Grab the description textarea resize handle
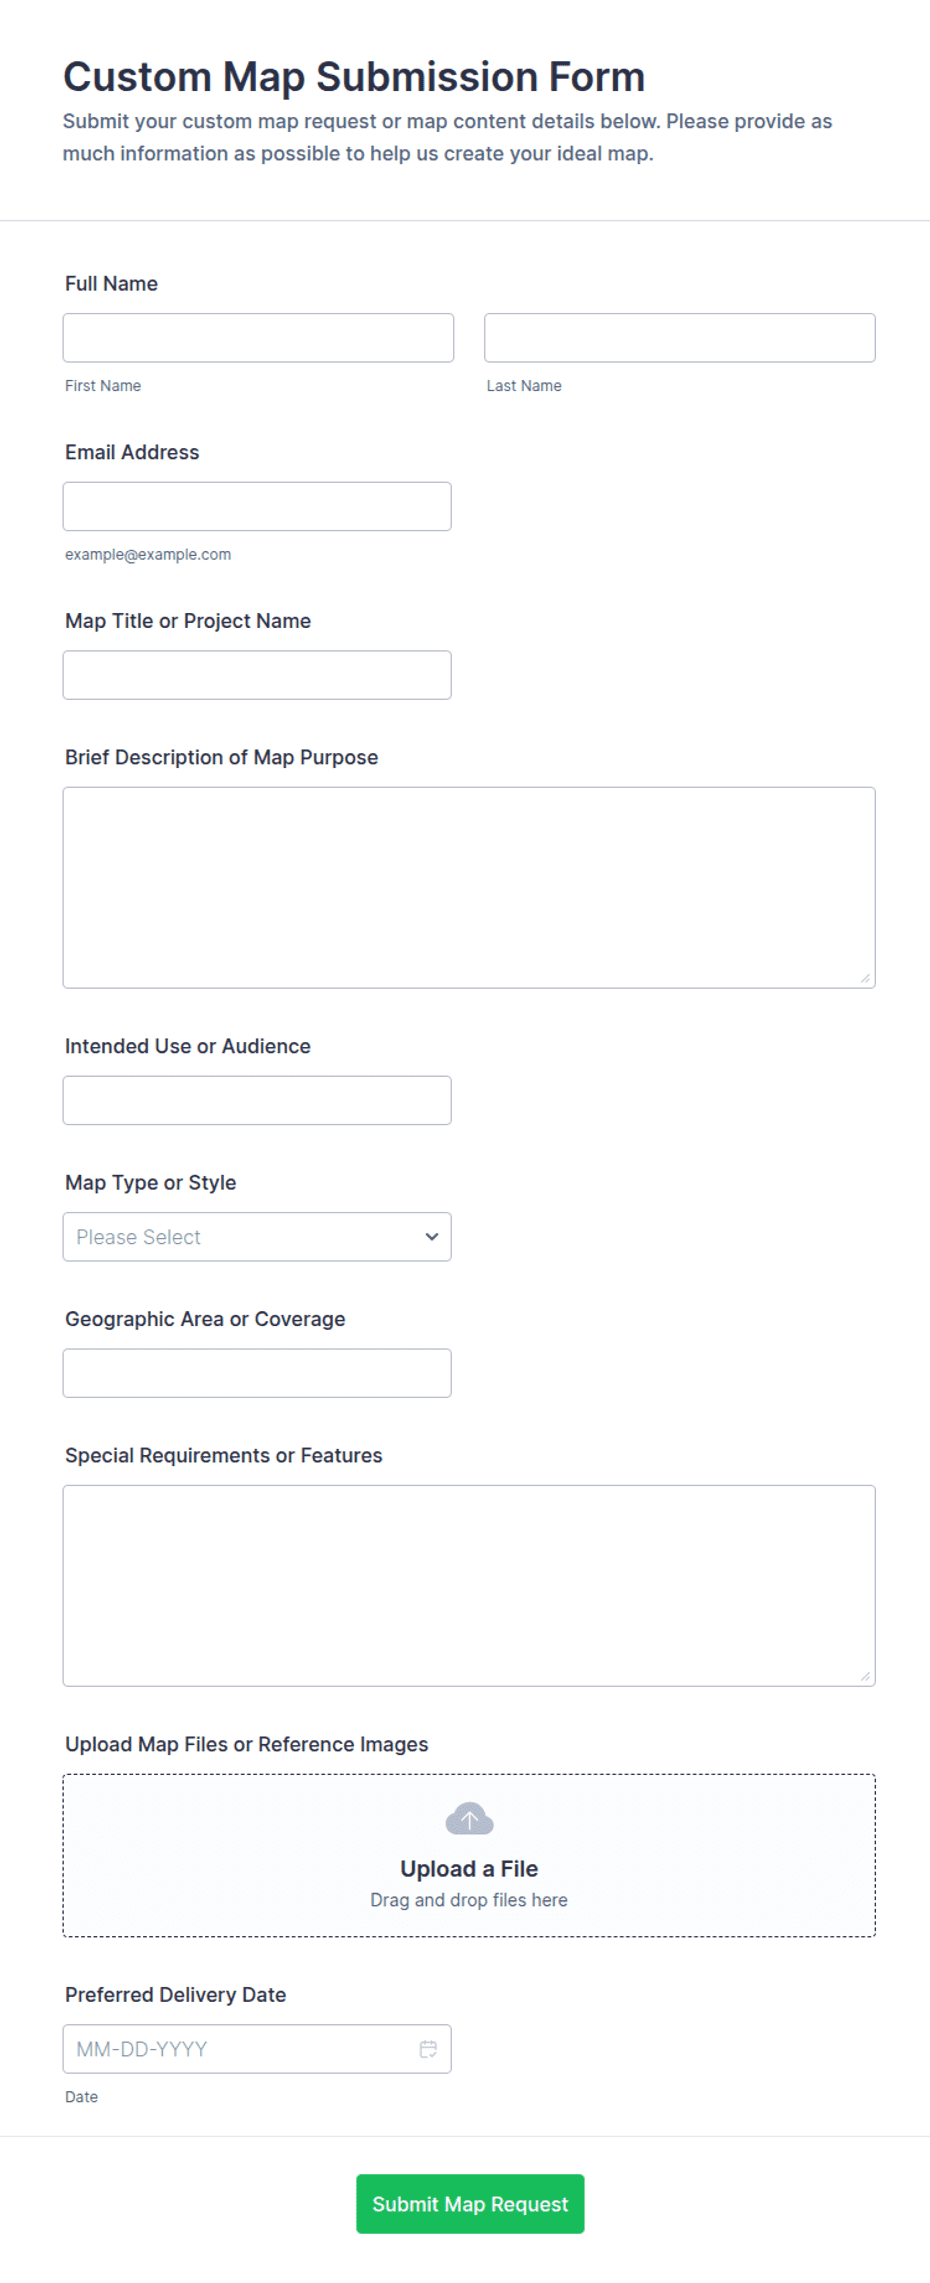This screenshot has height=2283, width=930. (865, 978)
